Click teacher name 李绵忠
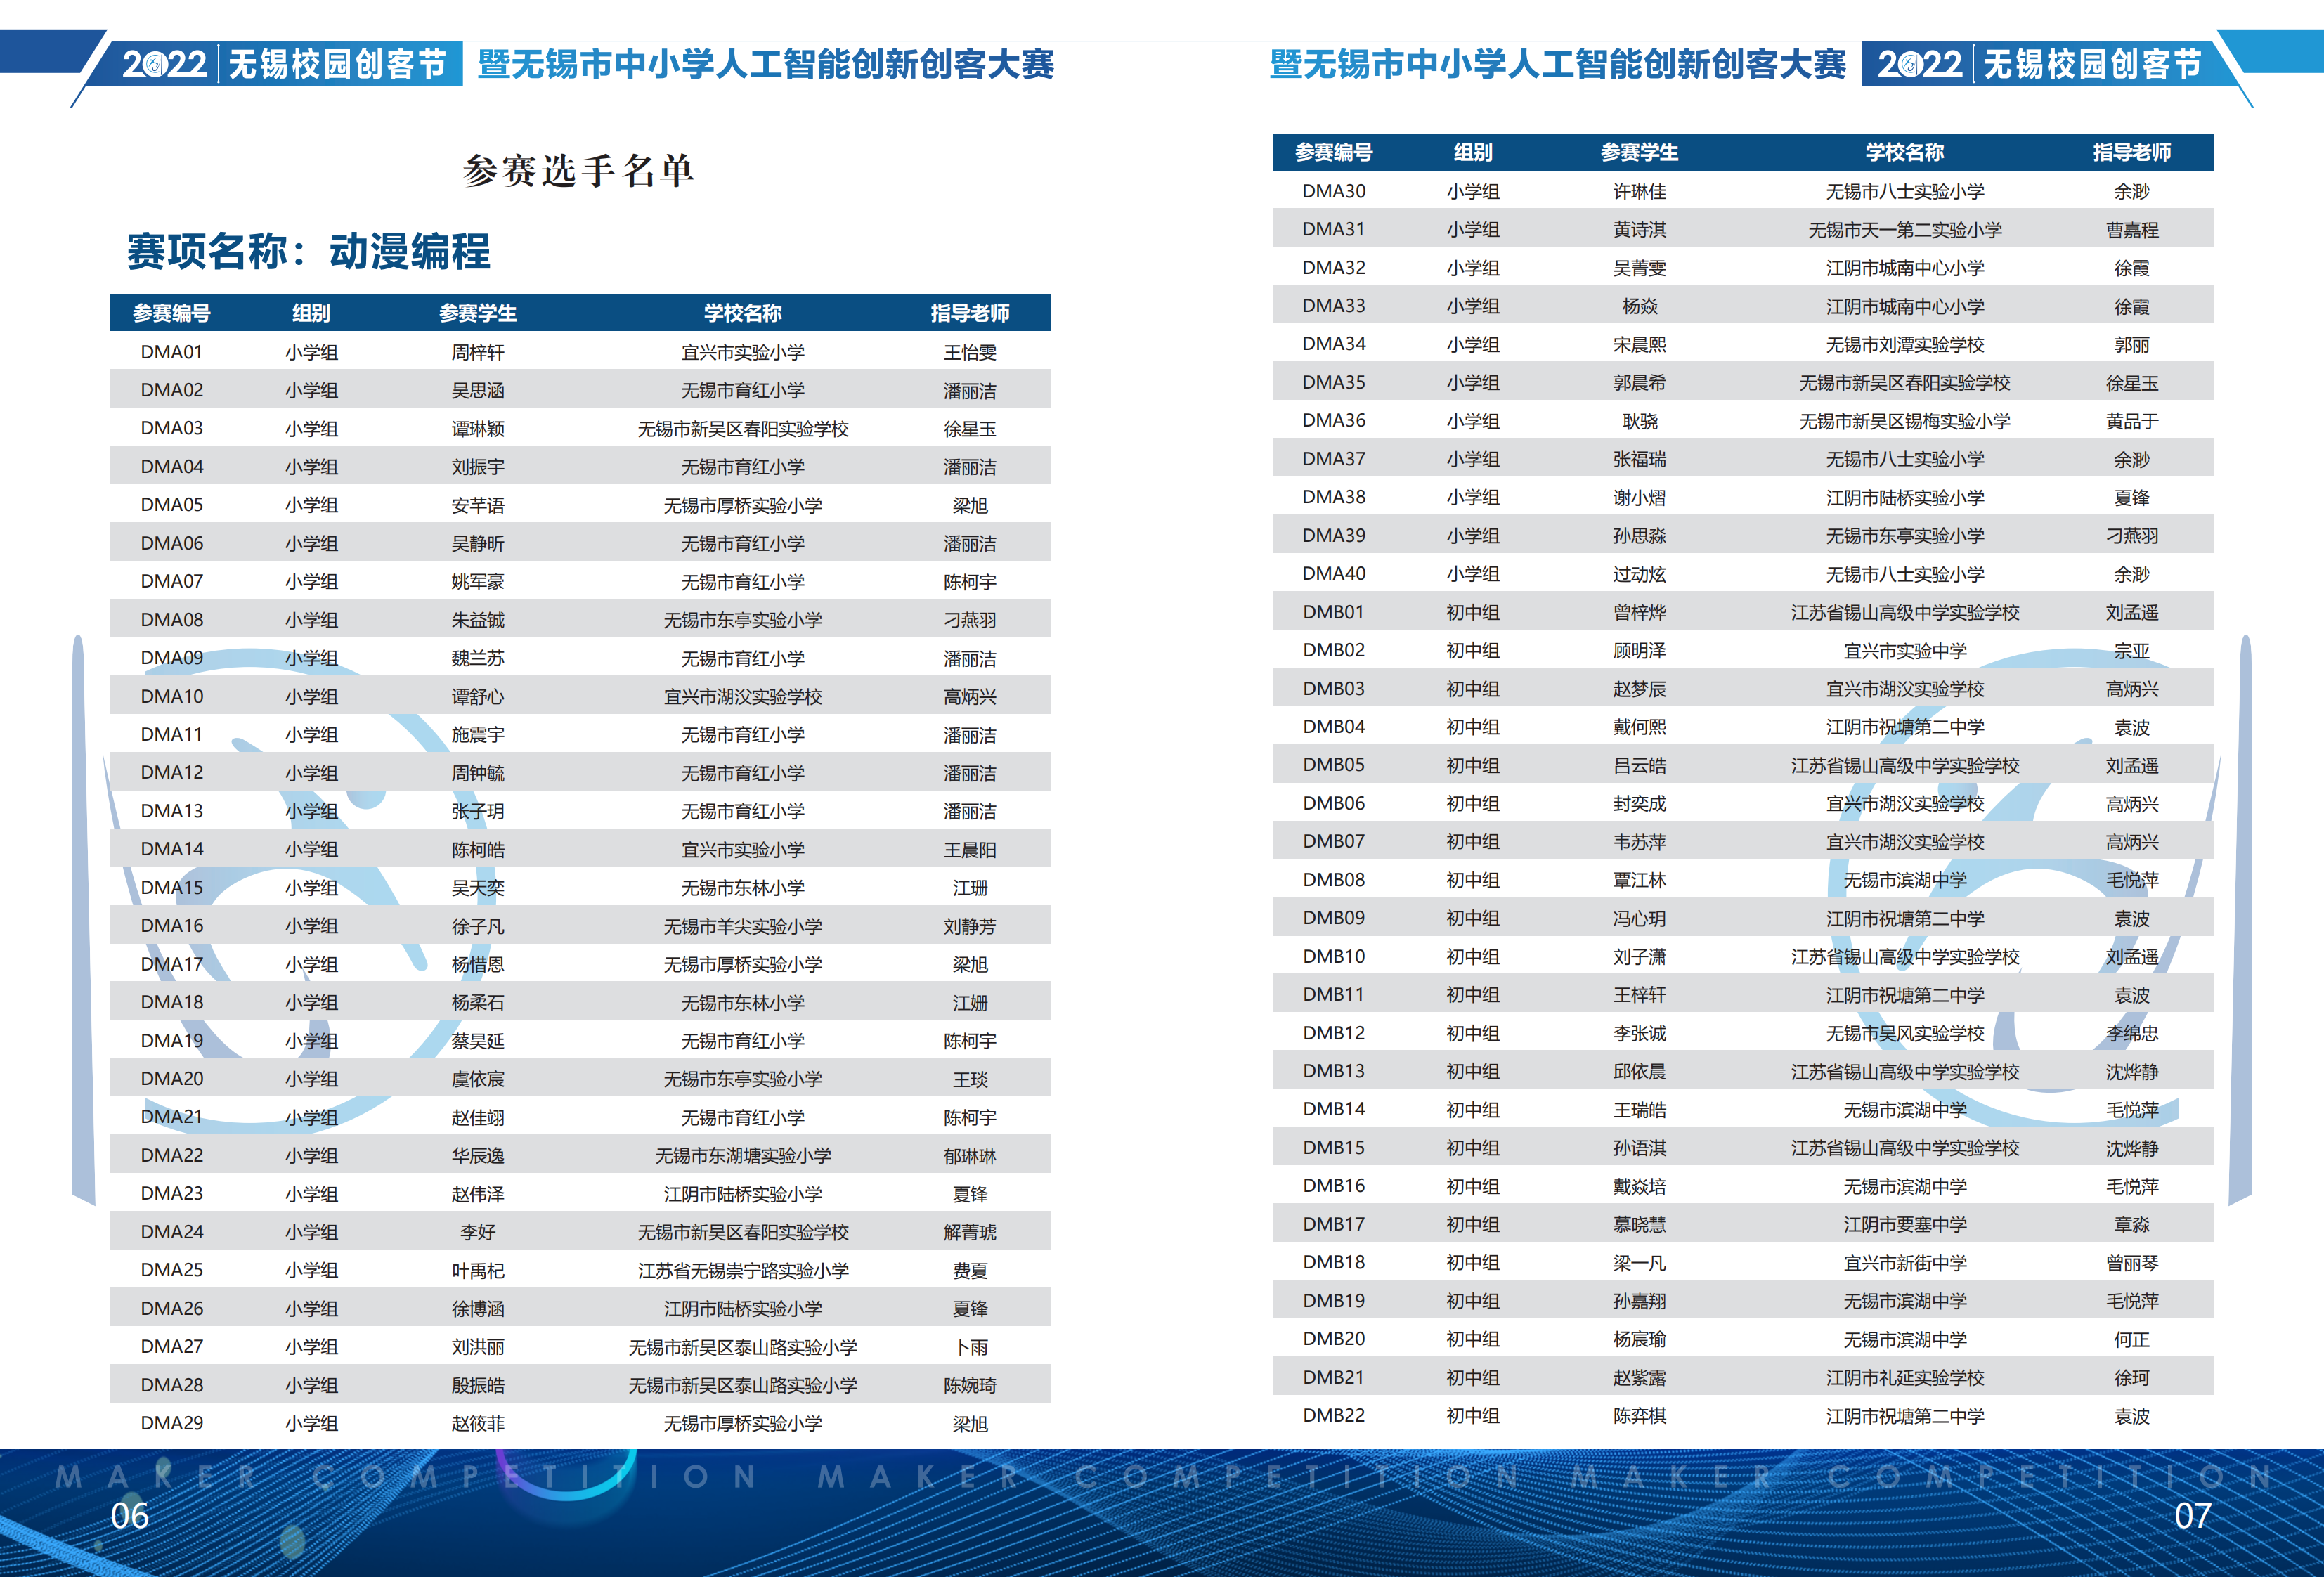This screenshot has width=2324, height=1577. [2132, 1033]
